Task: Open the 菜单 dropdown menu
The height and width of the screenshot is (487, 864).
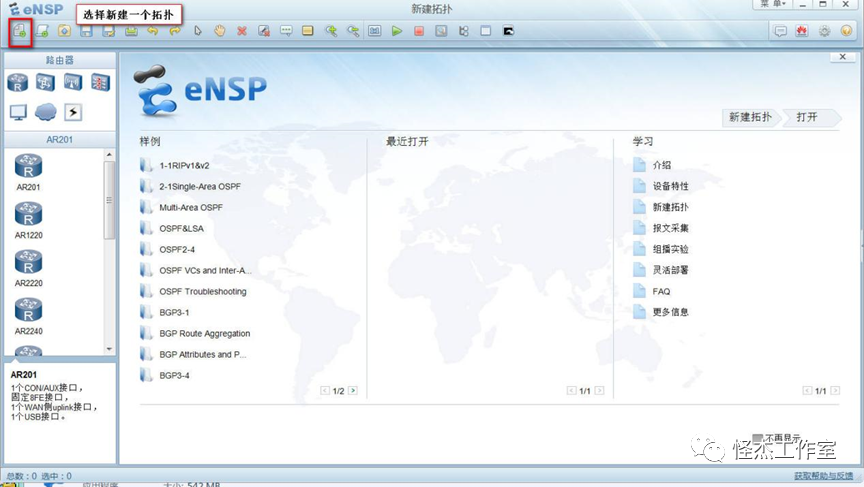Action: [773, 4]
